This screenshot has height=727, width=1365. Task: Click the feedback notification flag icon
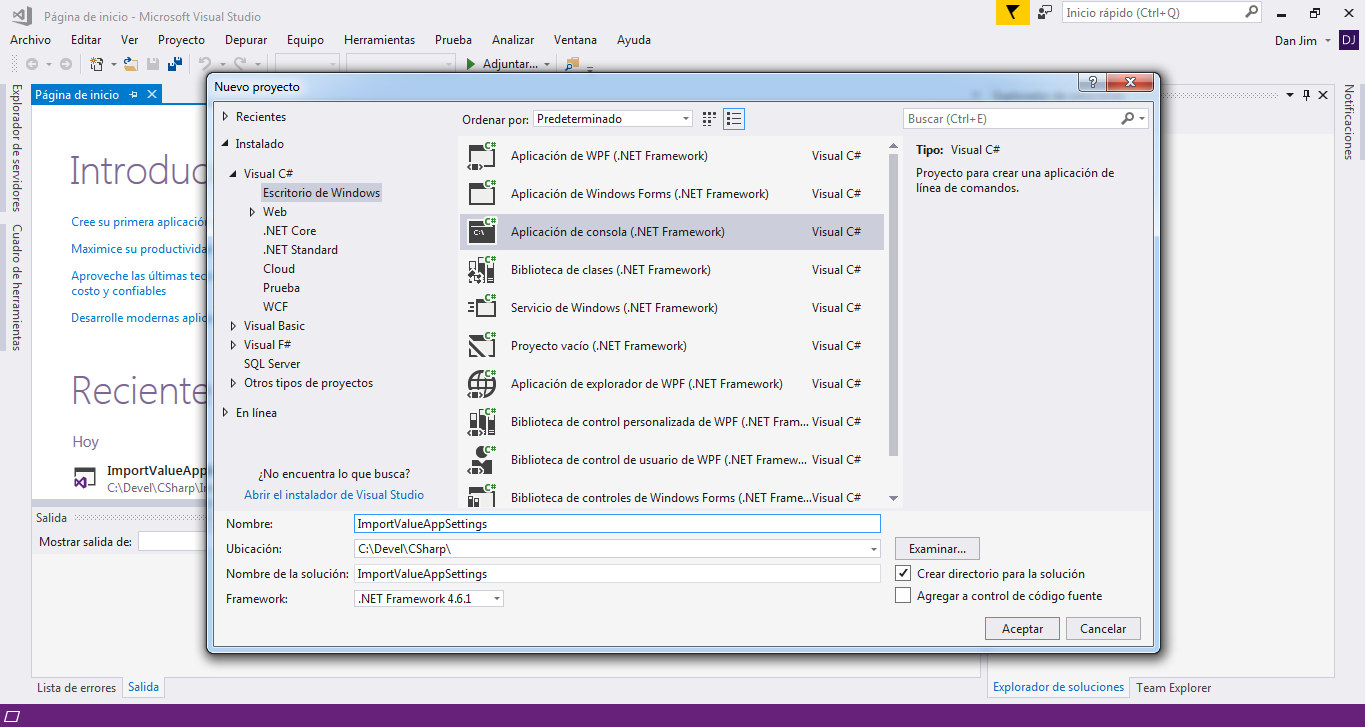[1012, 13]
